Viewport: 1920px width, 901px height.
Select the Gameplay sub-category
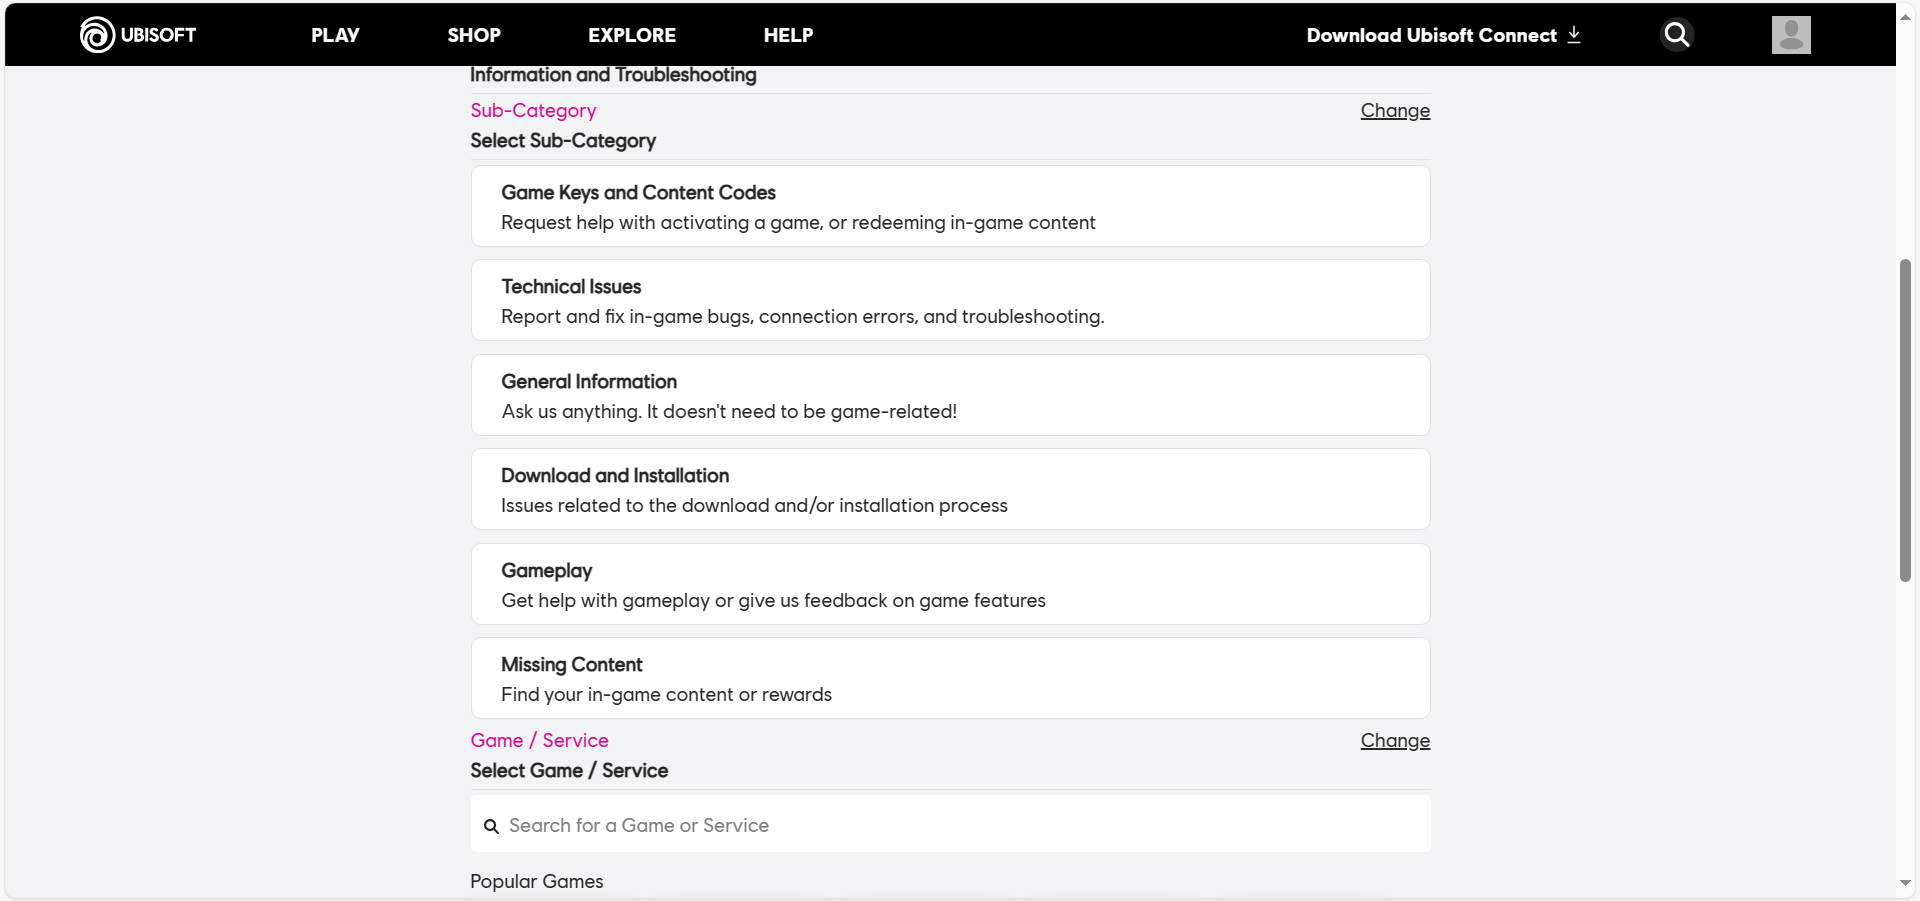point(950,585)
